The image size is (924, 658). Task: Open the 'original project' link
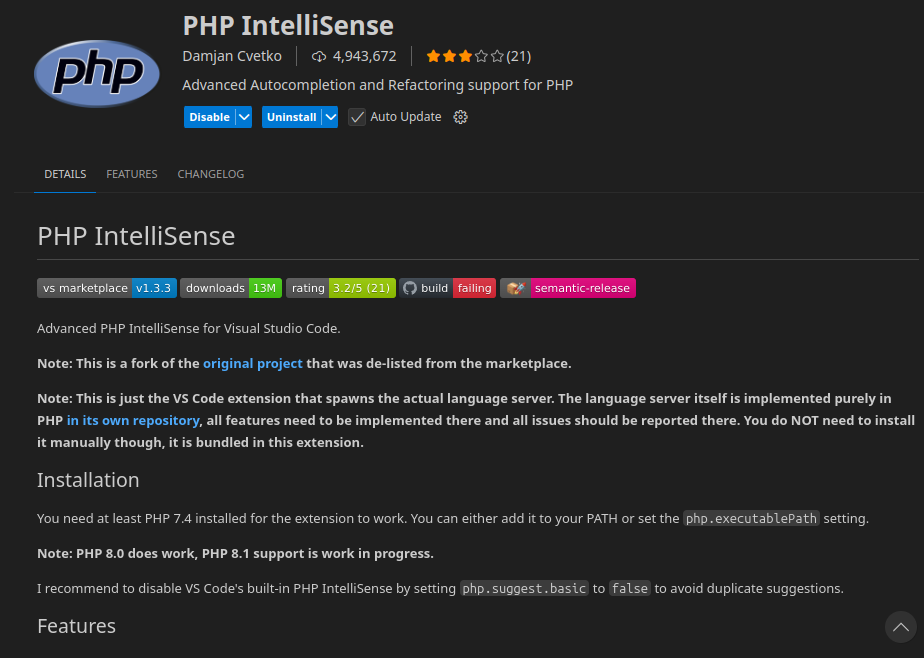tap(252, 363)
